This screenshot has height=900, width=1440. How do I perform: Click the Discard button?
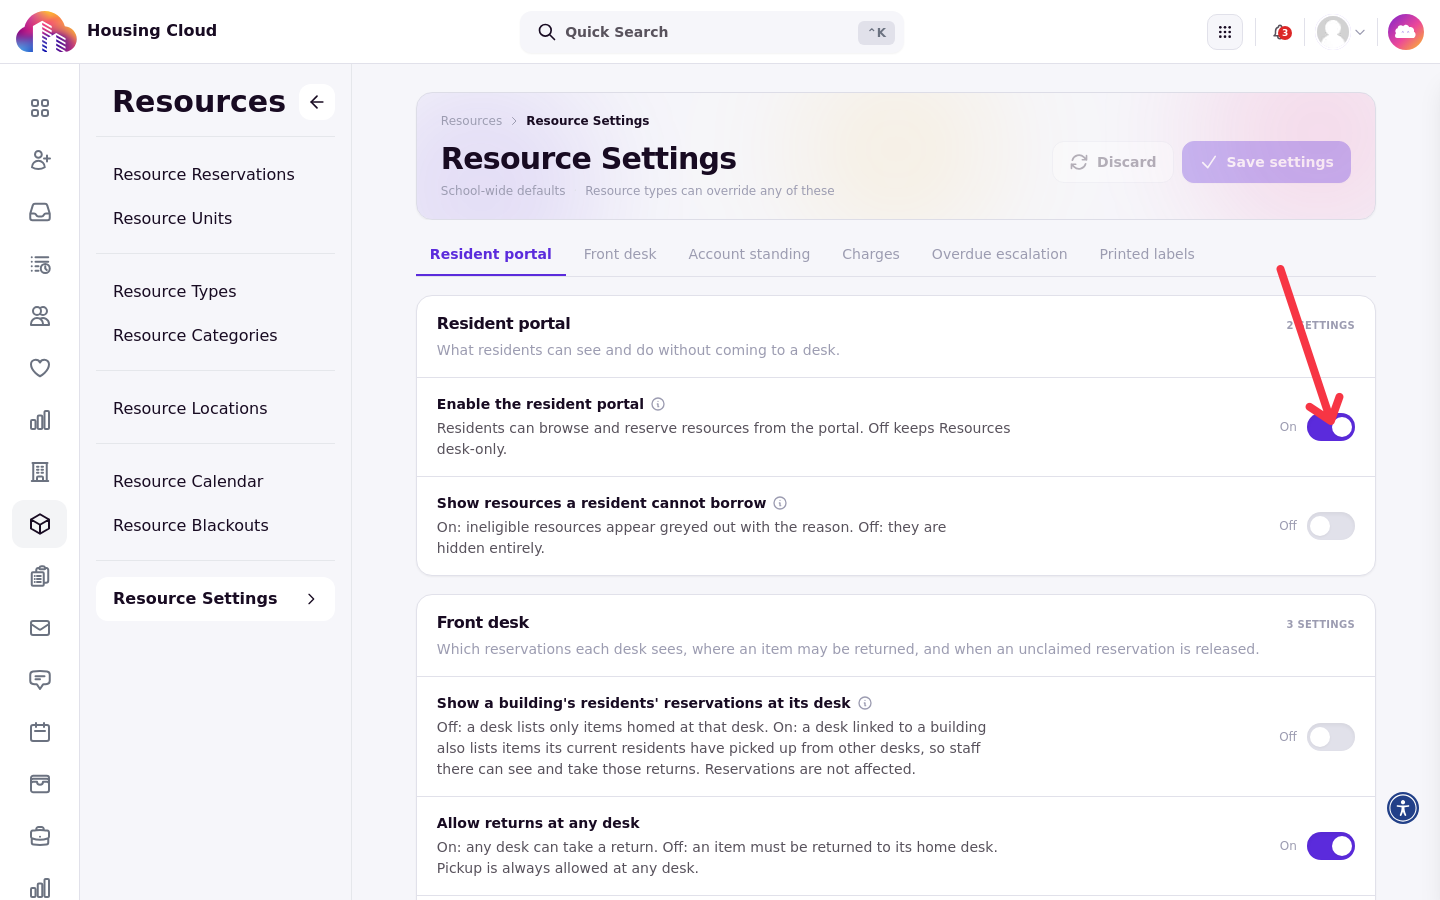1113,162
